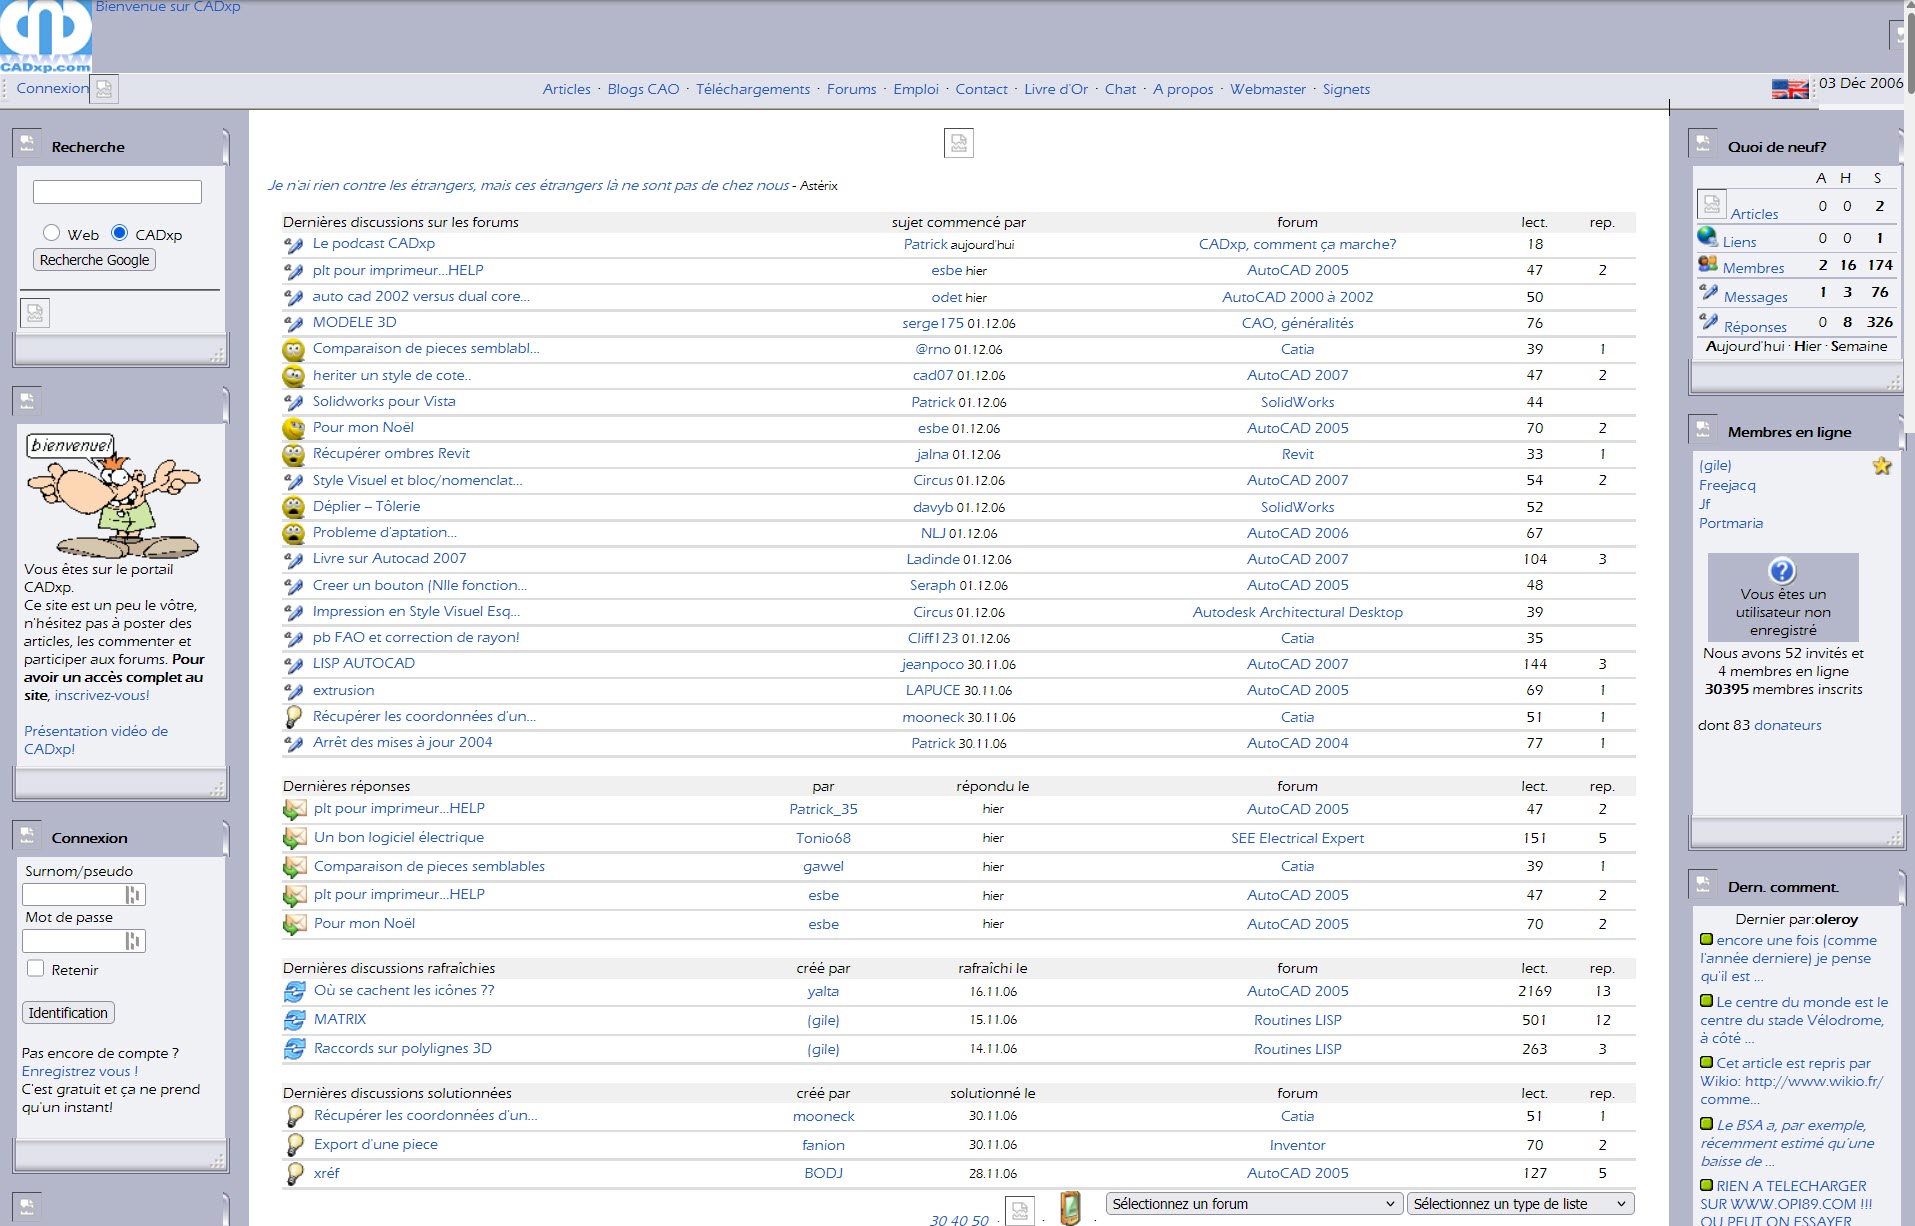Click the Surnom/pseudo input field
Viewport: 1915px width, 1226px height.
pyautogui.click(x=84, y=895)
